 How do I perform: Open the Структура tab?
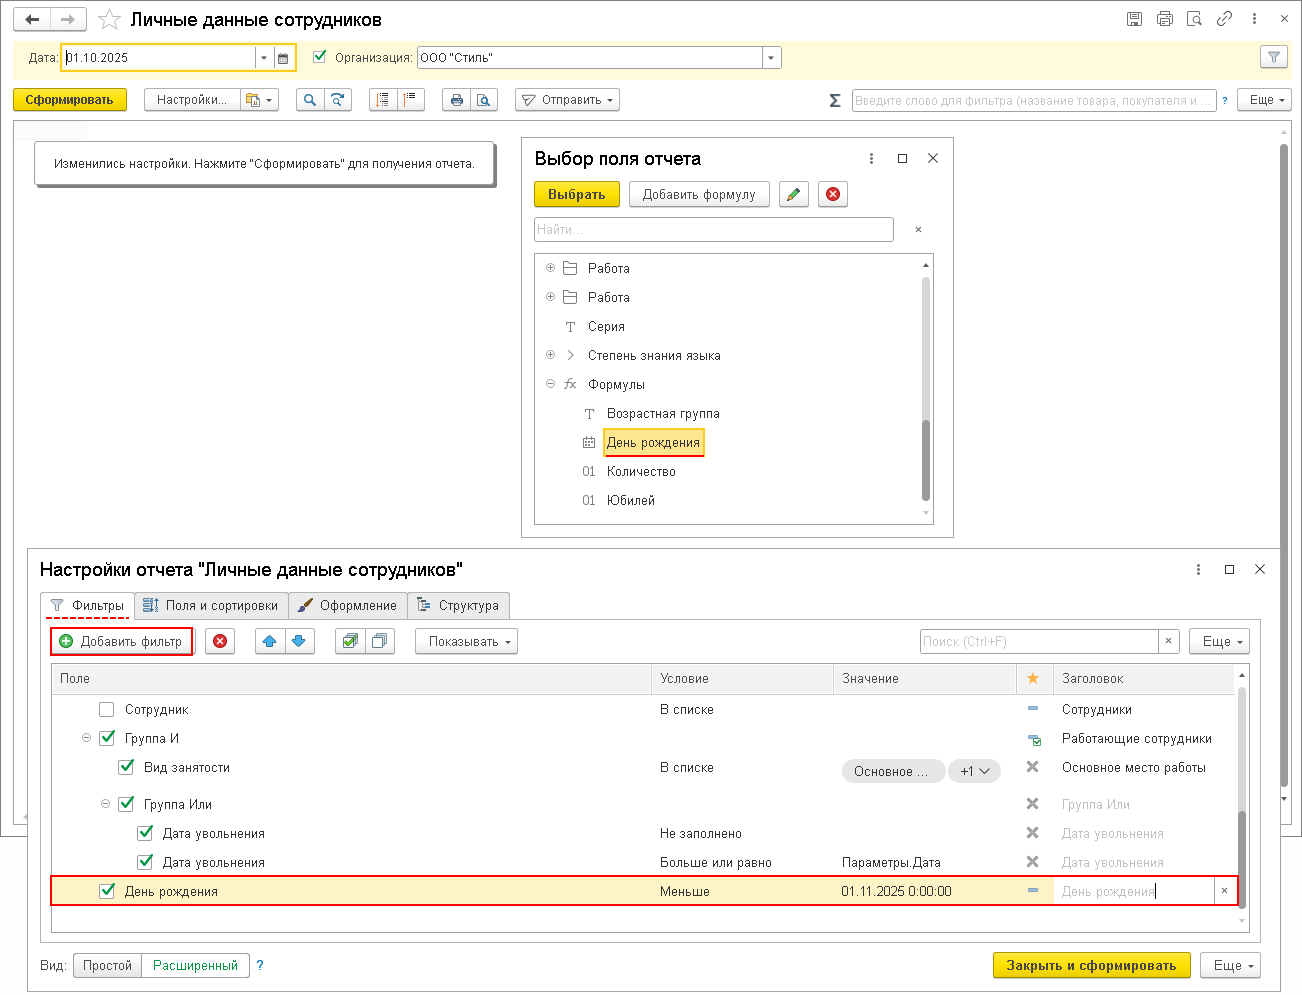(458, 606)
